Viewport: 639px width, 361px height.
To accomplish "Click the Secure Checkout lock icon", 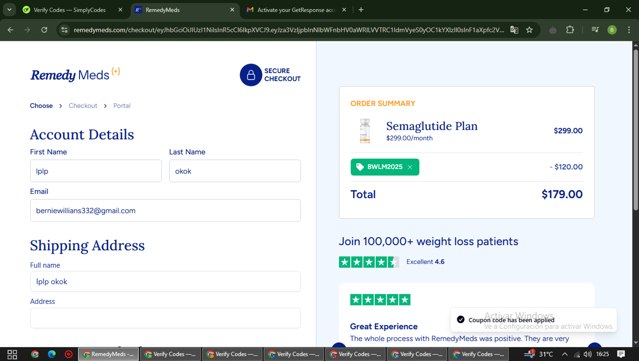I will click(x=251, y=75).
